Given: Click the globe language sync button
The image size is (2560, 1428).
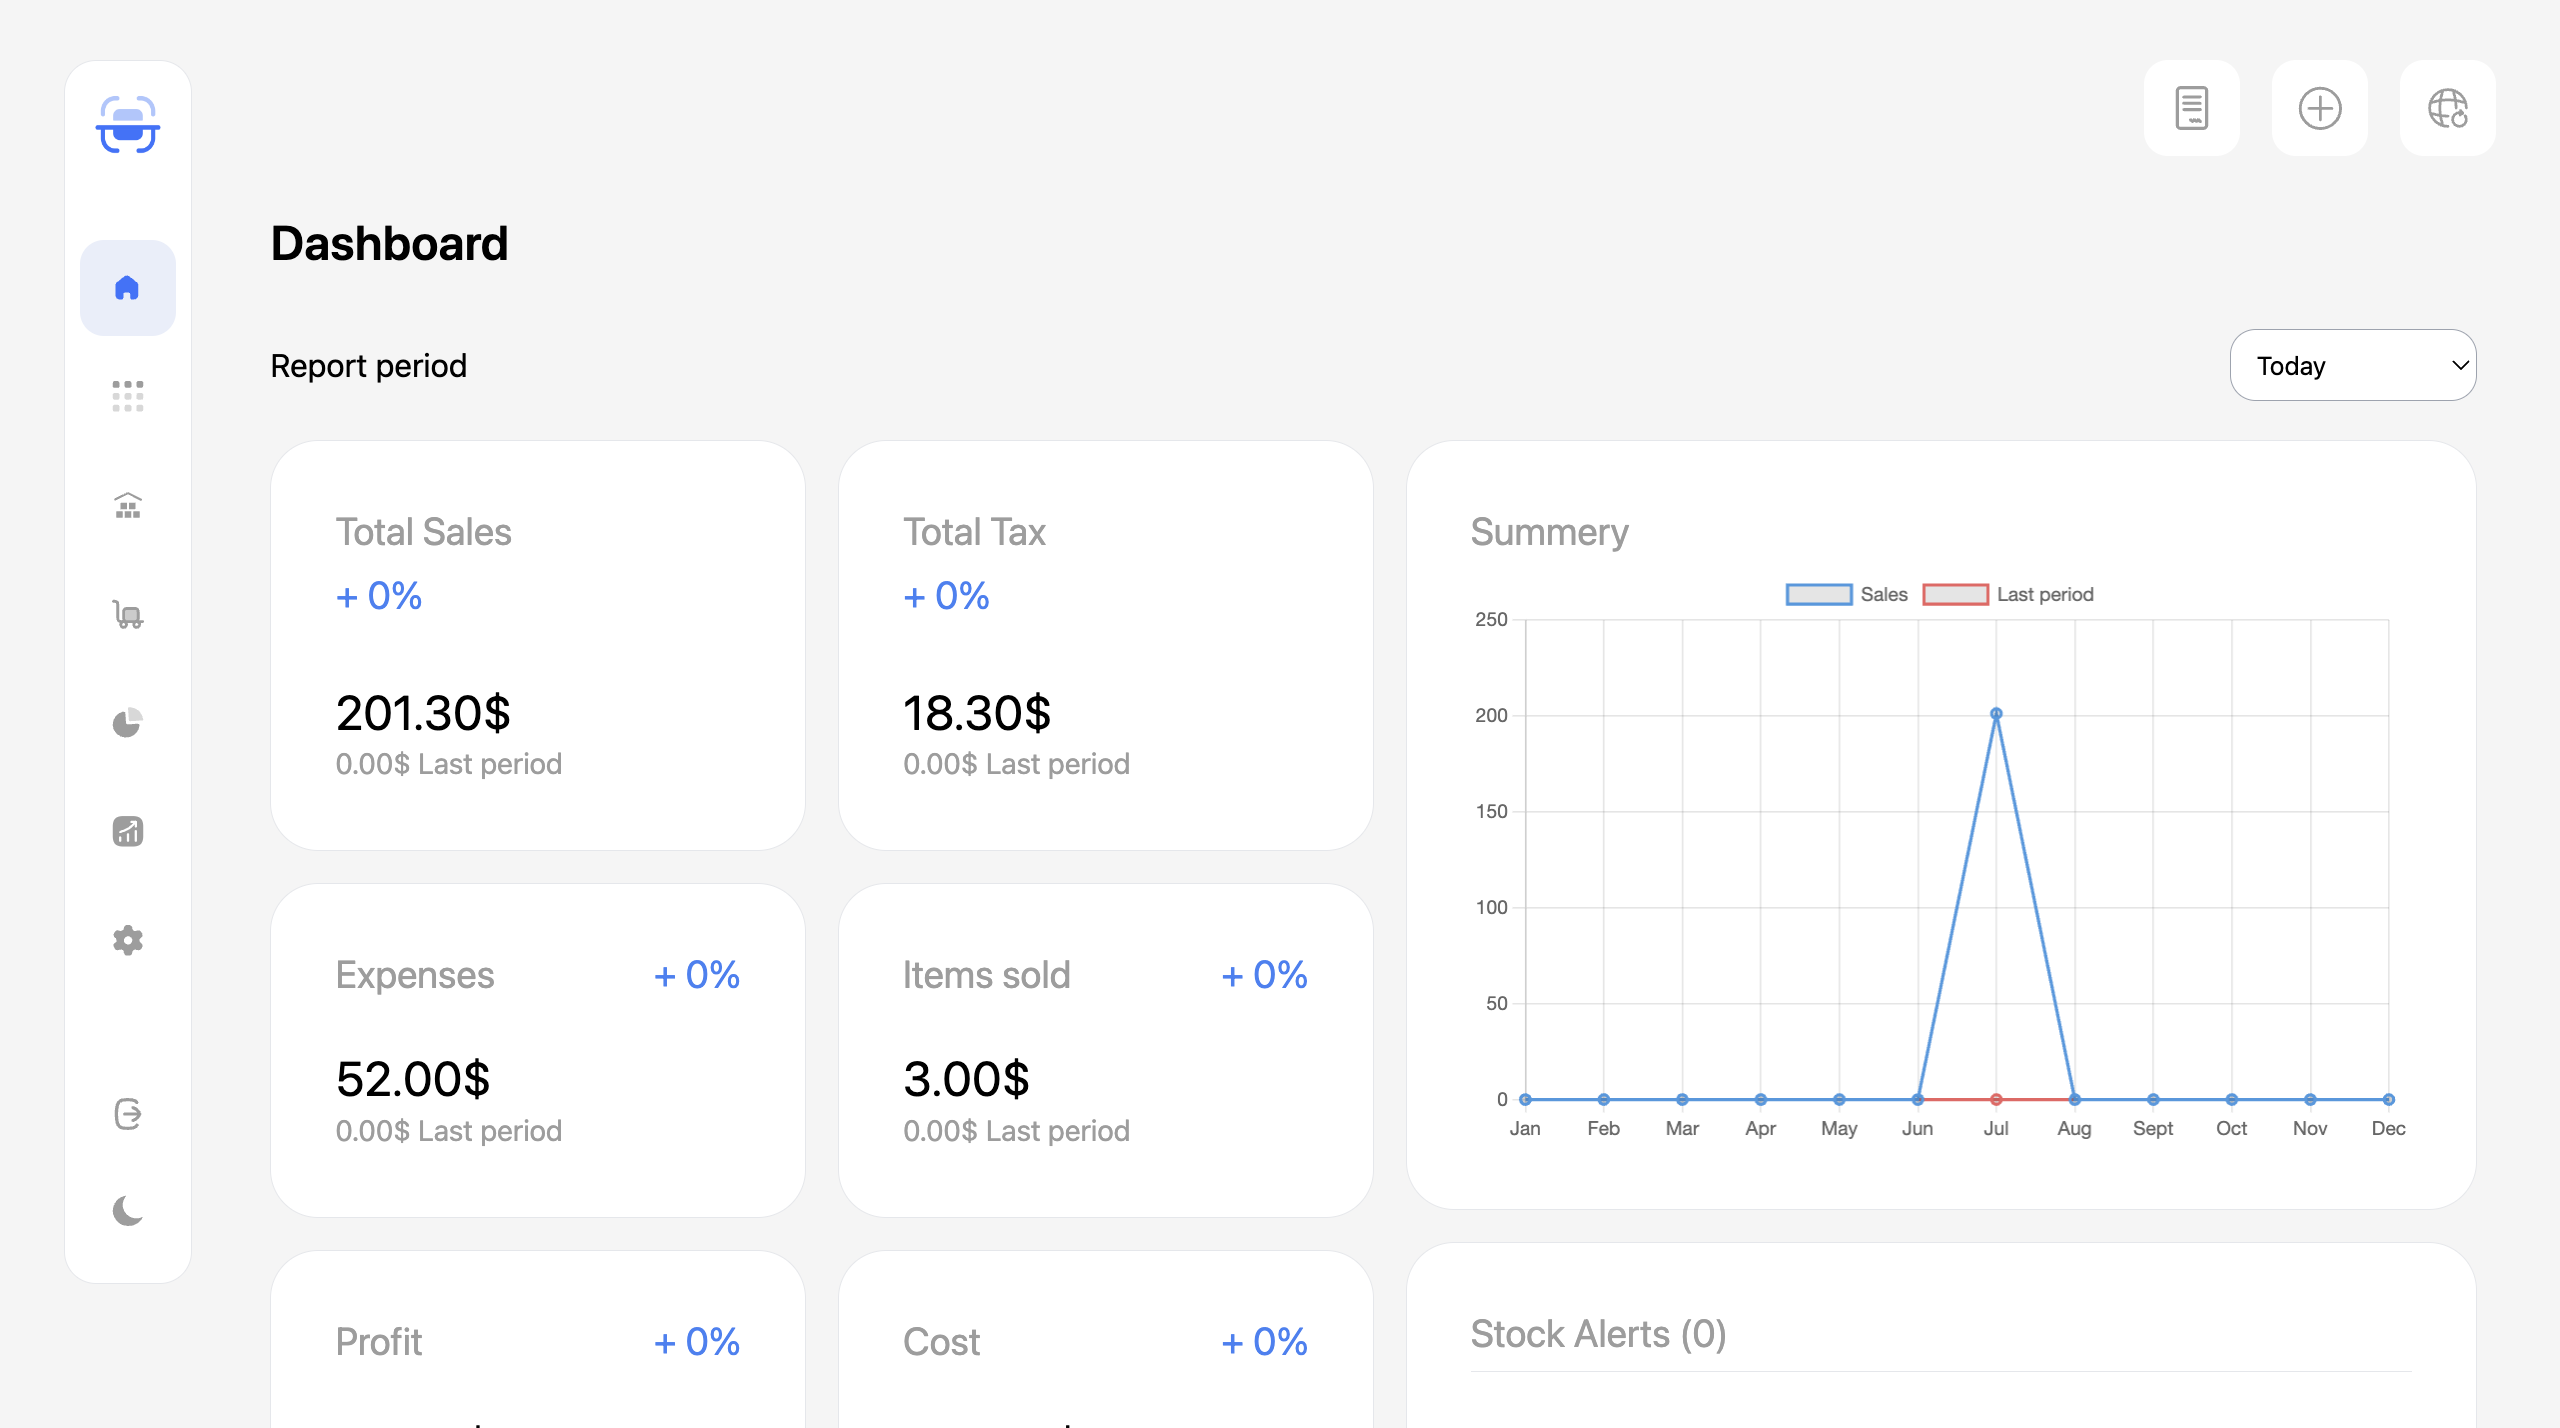Looking at the screenshot, I should tap(2447, 108).
